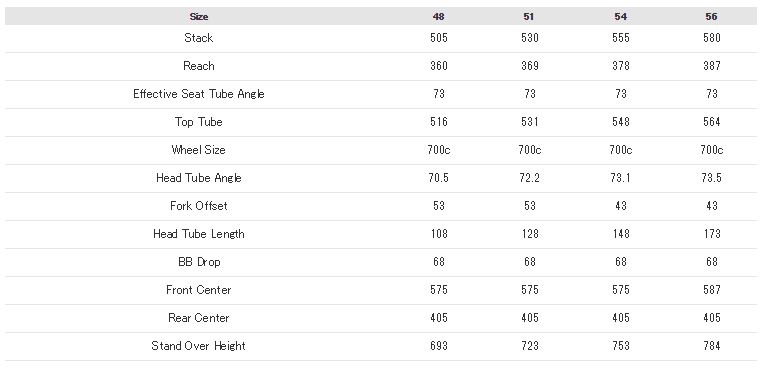Select the size 54 column header
The height and width of the screenshot is (380, 764).
pos(620,17)
